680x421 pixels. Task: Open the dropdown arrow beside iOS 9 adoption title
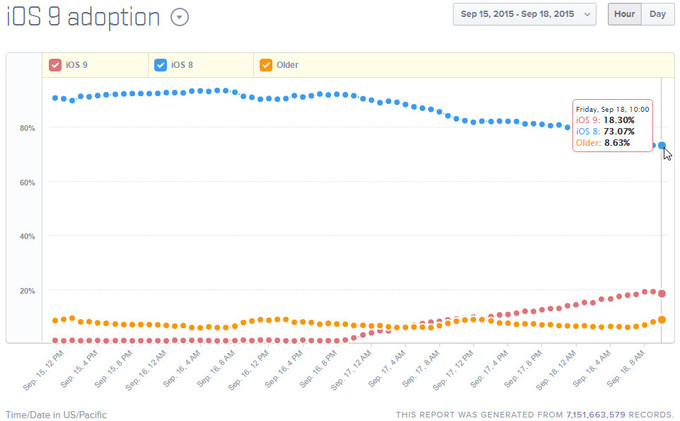pos(179,16)
